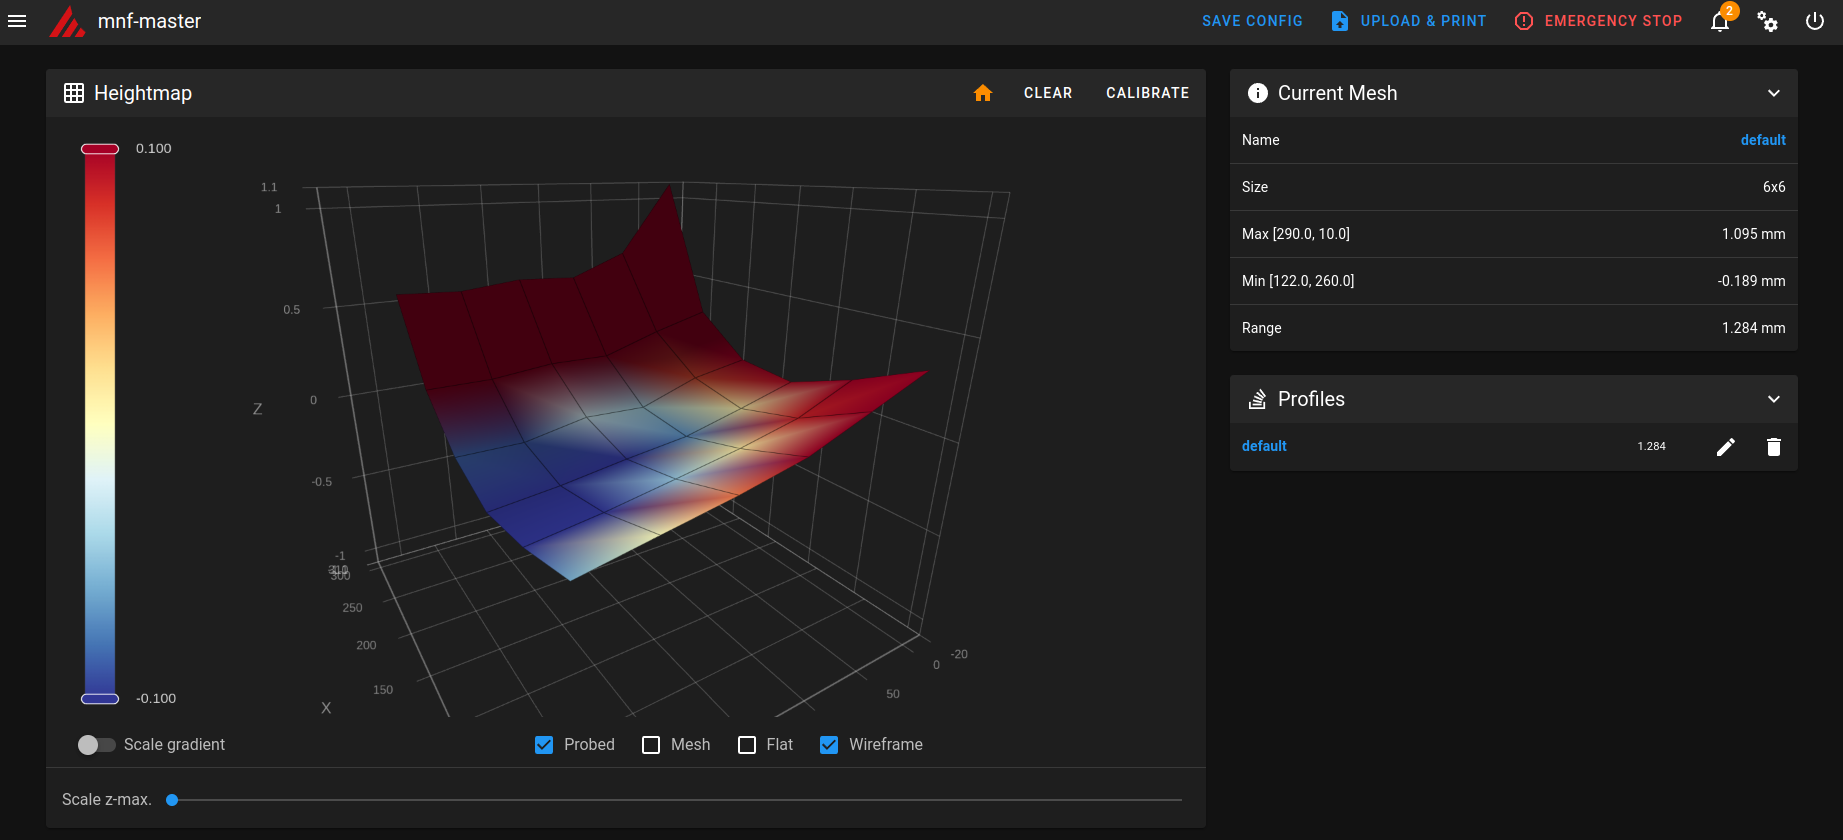This screenshot has width=1843, height=840.
Task: Open the notifications bell
Action: tap(1720, 21)
